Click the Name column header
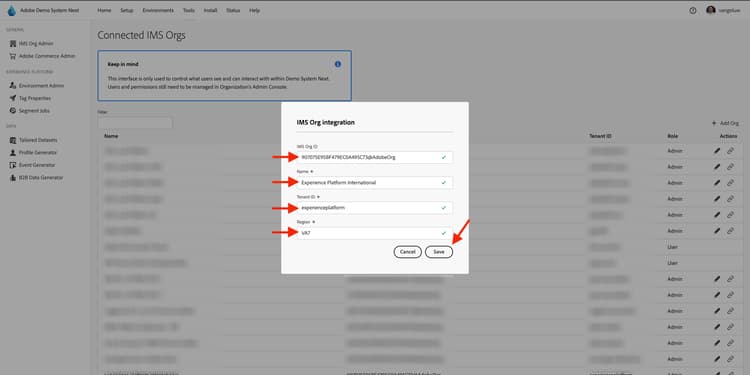750x375 pixels. [111, 136]
